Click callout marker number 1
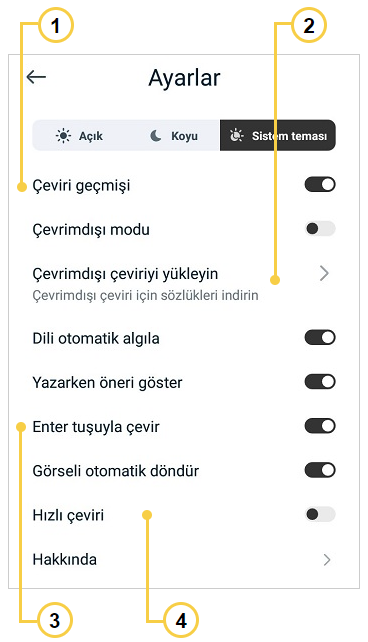 55,26
